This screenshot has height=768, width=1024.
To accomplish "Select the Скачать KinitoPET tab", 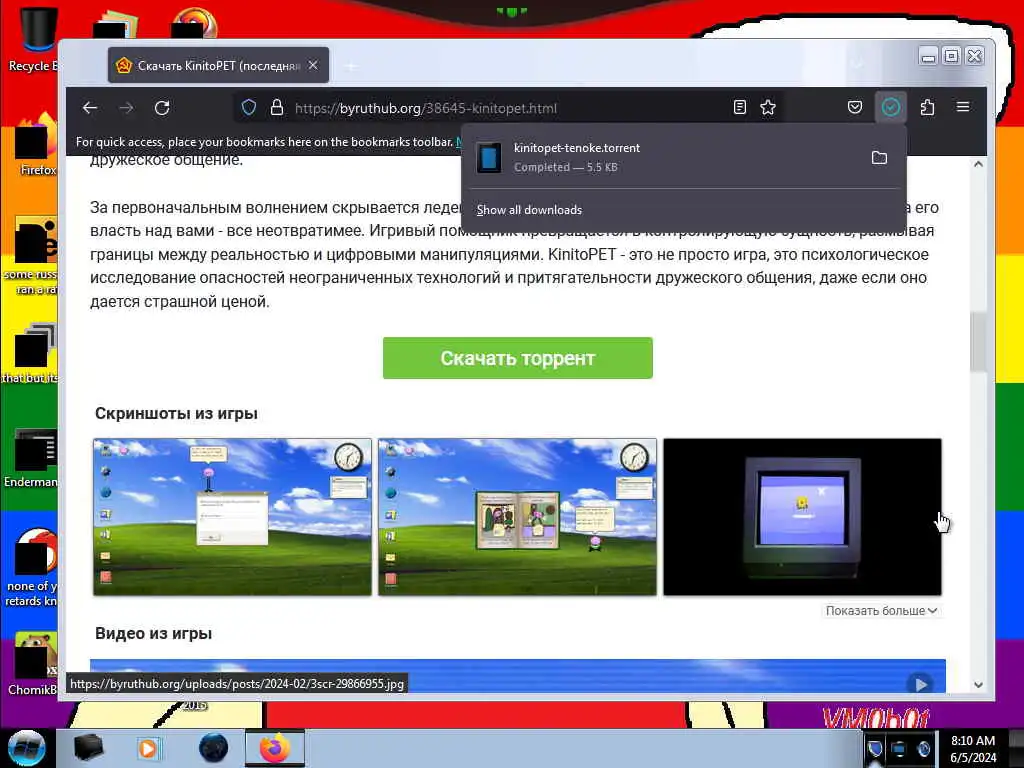I will pyautogui.click(x=218, y=65).
